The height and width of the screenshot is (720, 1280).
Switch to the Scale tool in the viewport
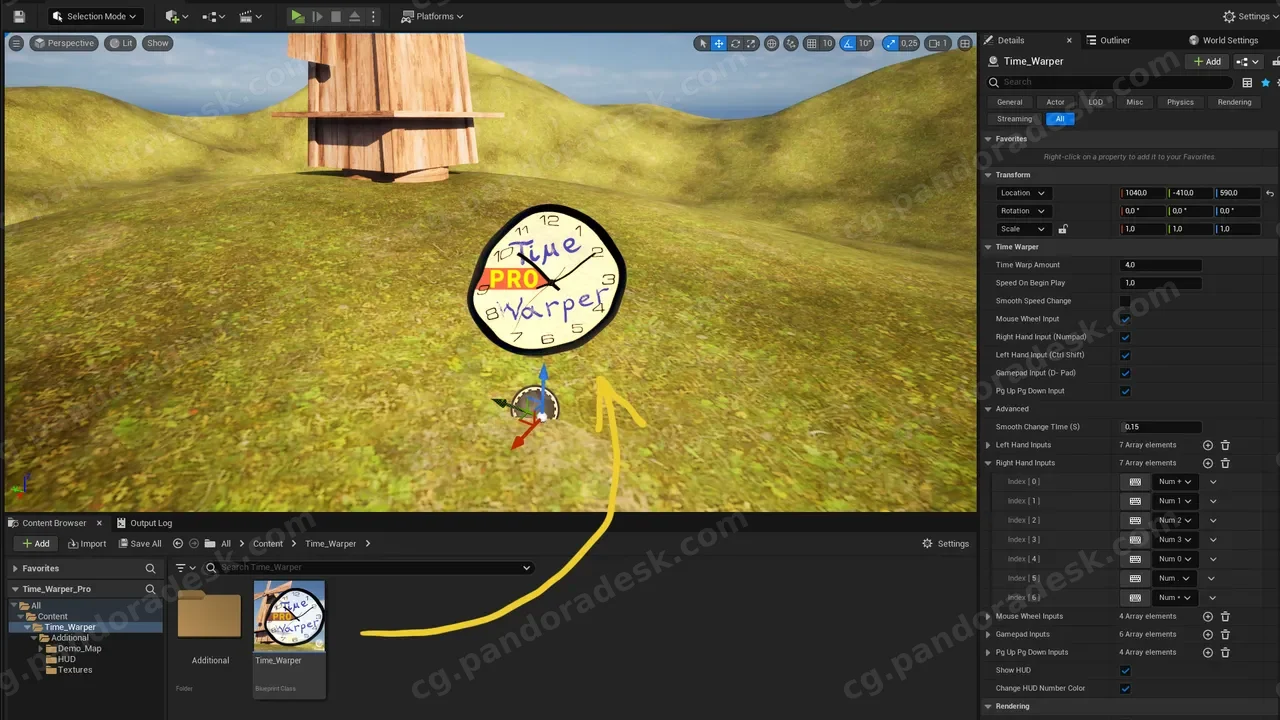(x=752, y=43)
